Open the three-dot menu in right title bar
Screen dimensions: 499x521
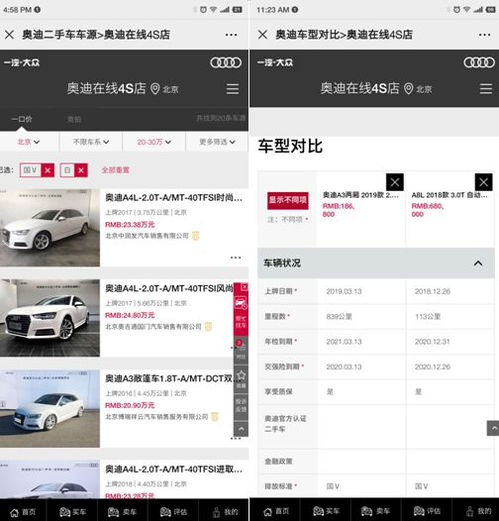(x=484, y=35)
